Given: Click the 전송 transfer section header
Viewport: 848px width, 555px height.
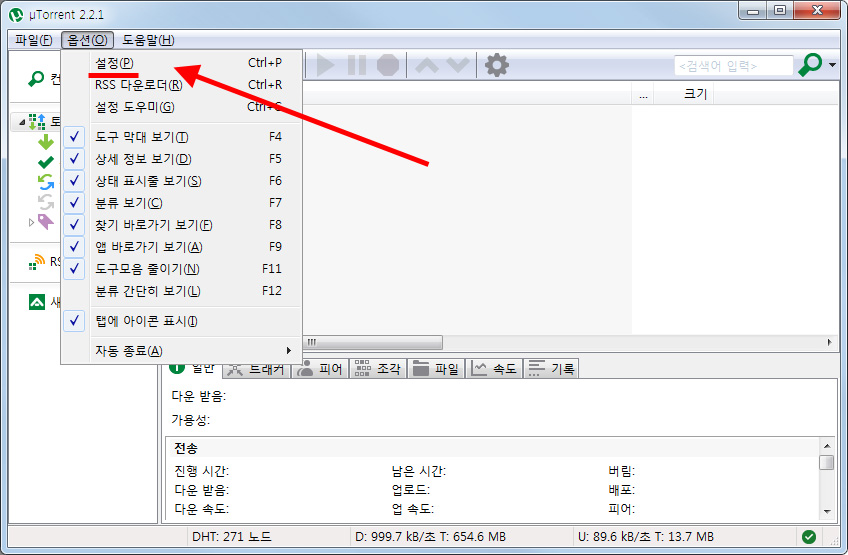Looking at the screenshot, I should click(186, 448).
